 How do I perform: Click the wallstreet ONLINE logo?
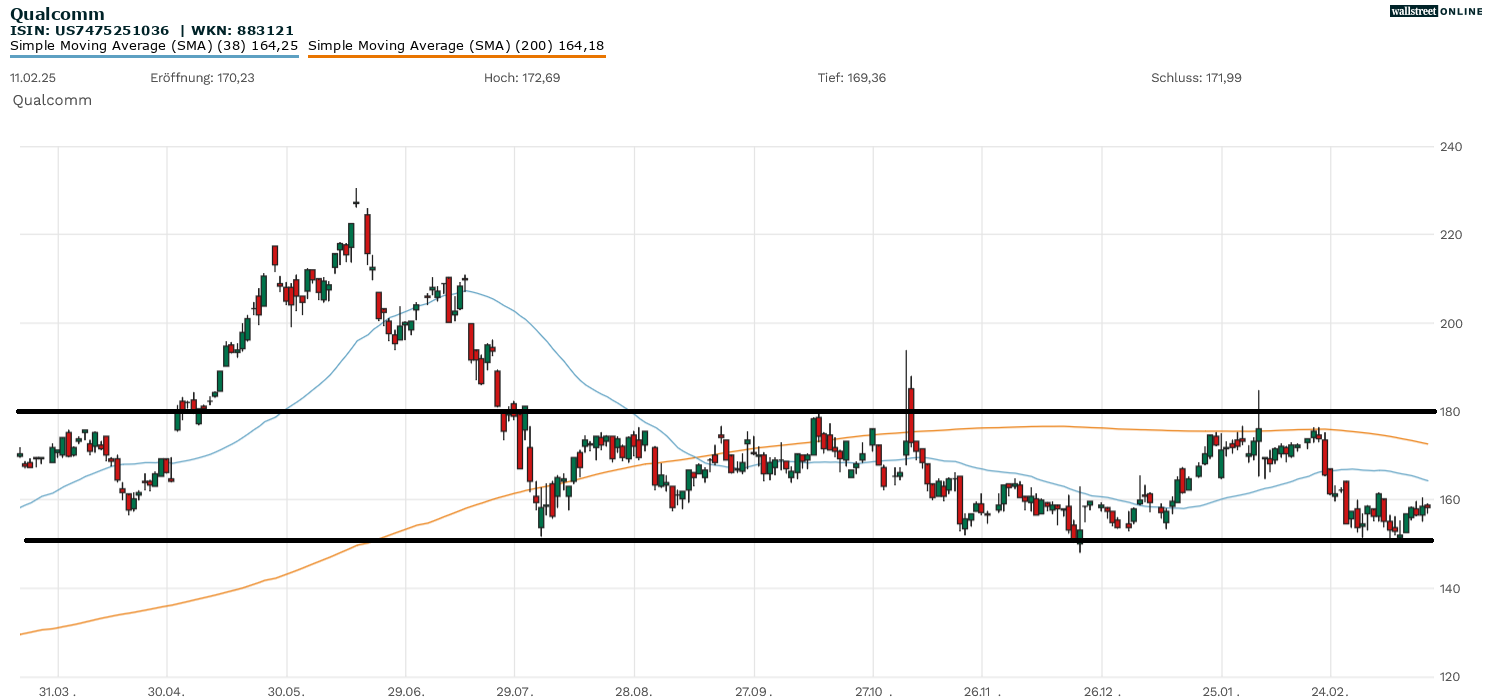point(1436,11)
